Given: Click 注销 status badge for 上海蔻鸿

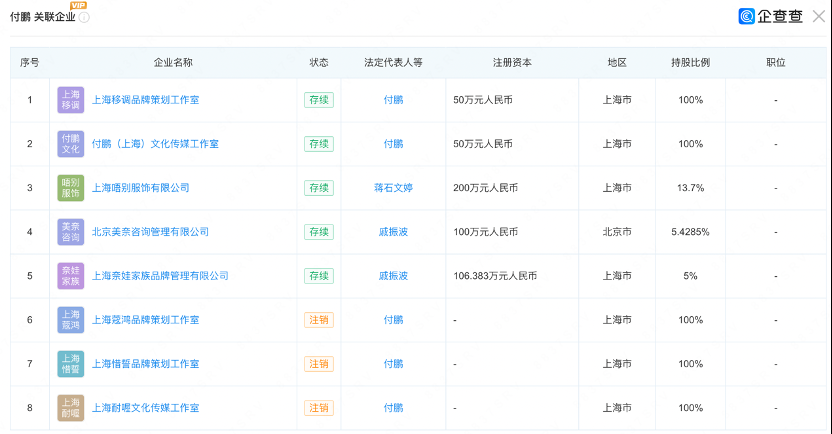Looking at the screenshot, I should point(319,320).
